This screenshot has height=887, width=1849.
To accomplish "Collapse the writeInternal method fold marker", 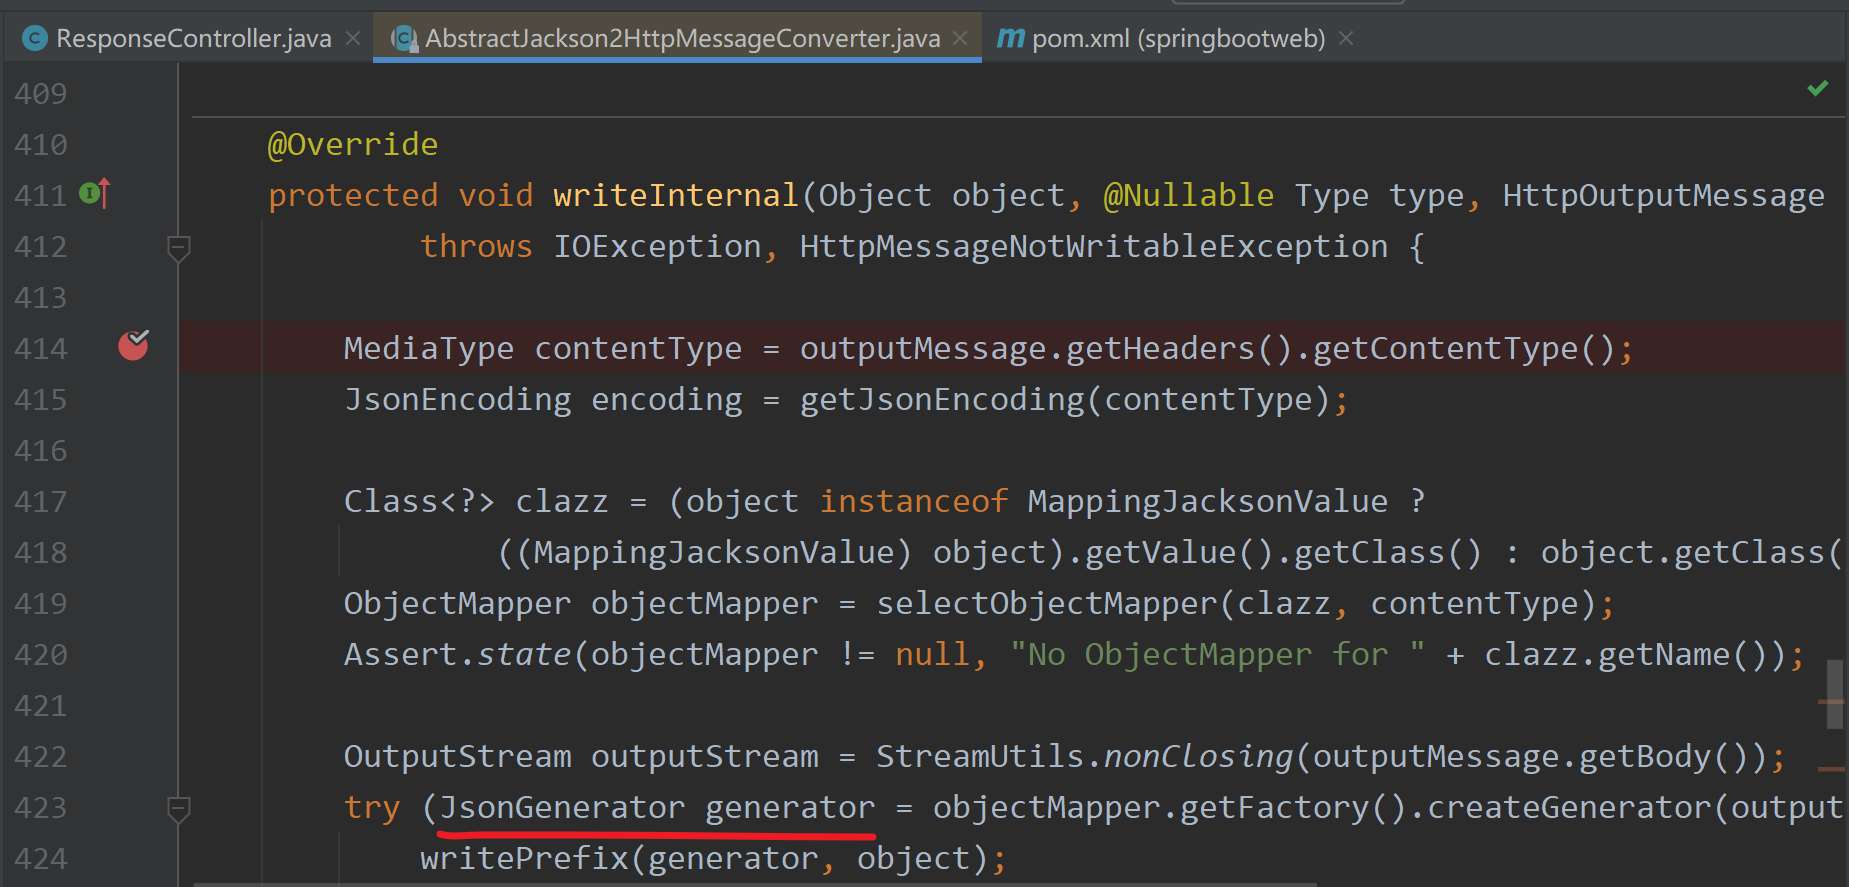I will (179, 248).
